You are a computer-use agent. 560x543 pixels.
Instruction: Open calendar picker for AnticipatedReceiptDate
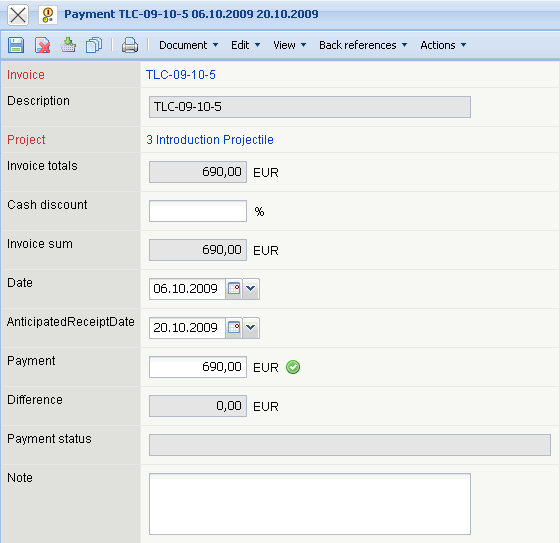(234, 328)
